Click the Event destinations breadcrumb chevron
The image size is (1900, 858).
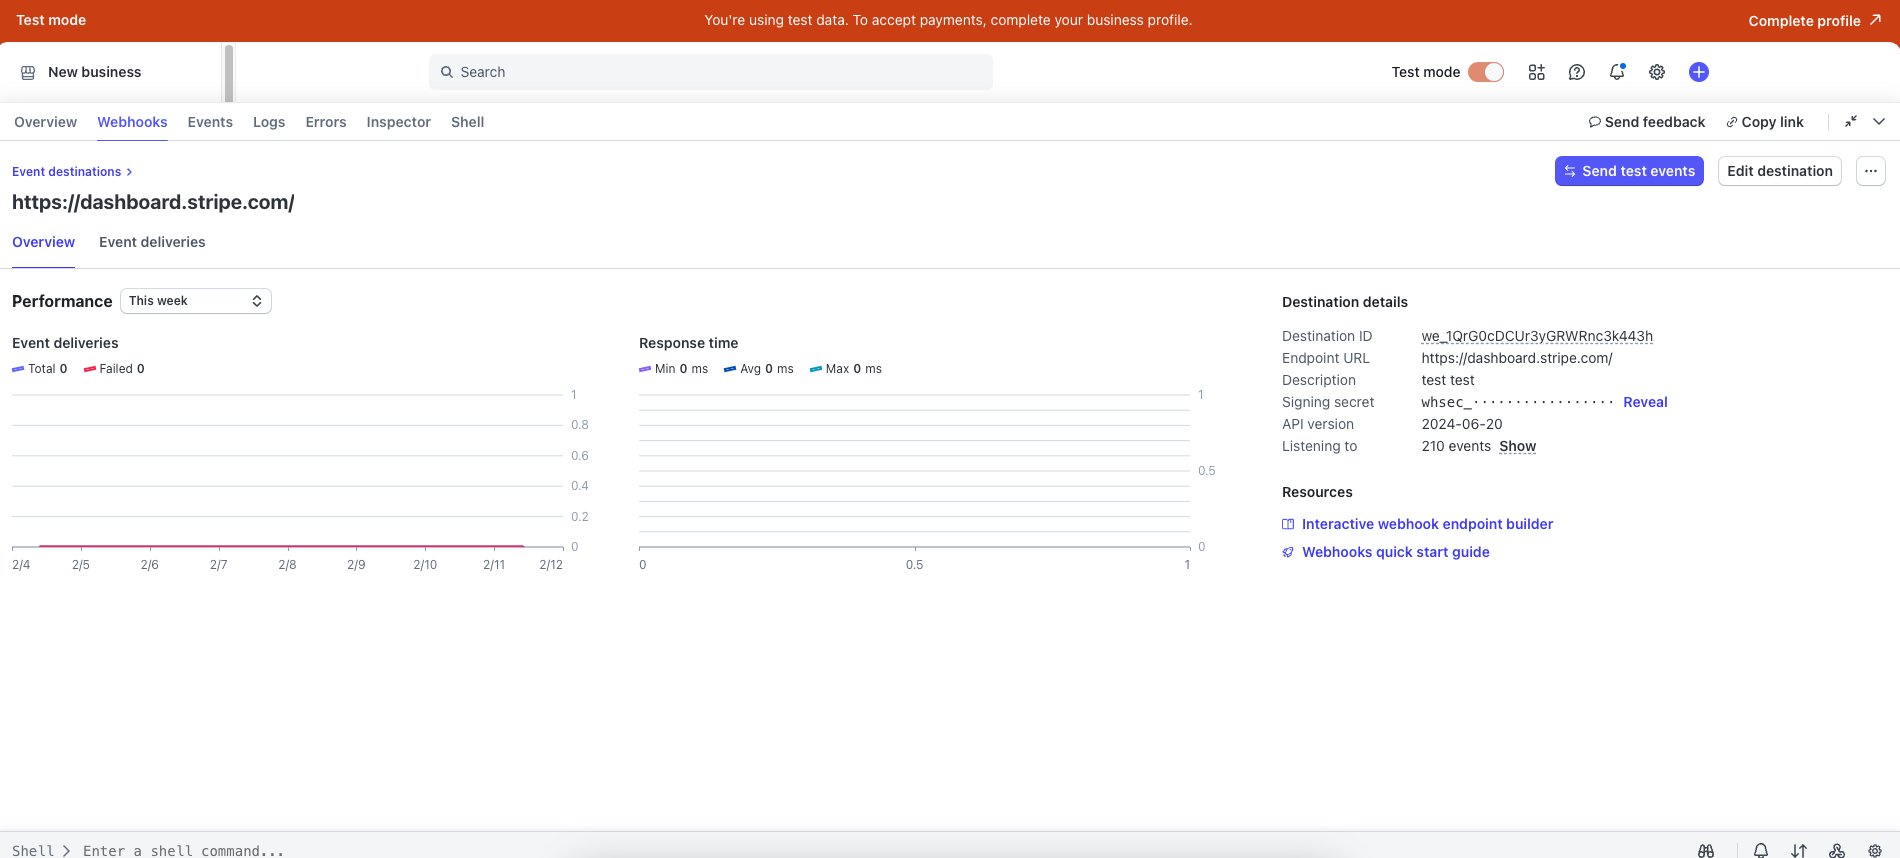click(129, 172)
